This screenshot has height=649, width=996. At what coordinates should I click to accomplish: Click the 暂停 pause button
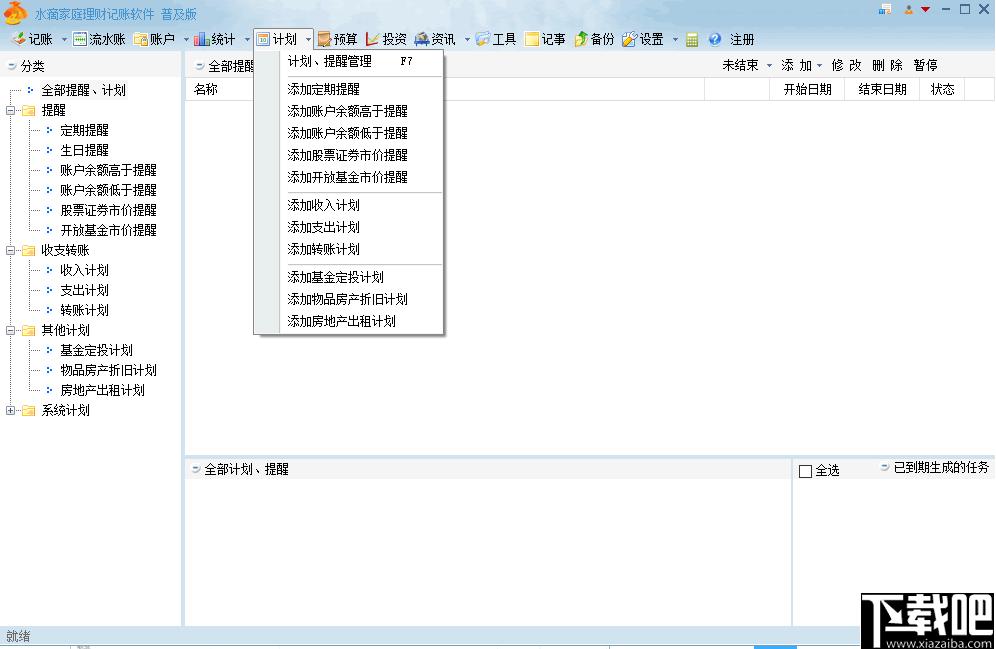(925, 65)
